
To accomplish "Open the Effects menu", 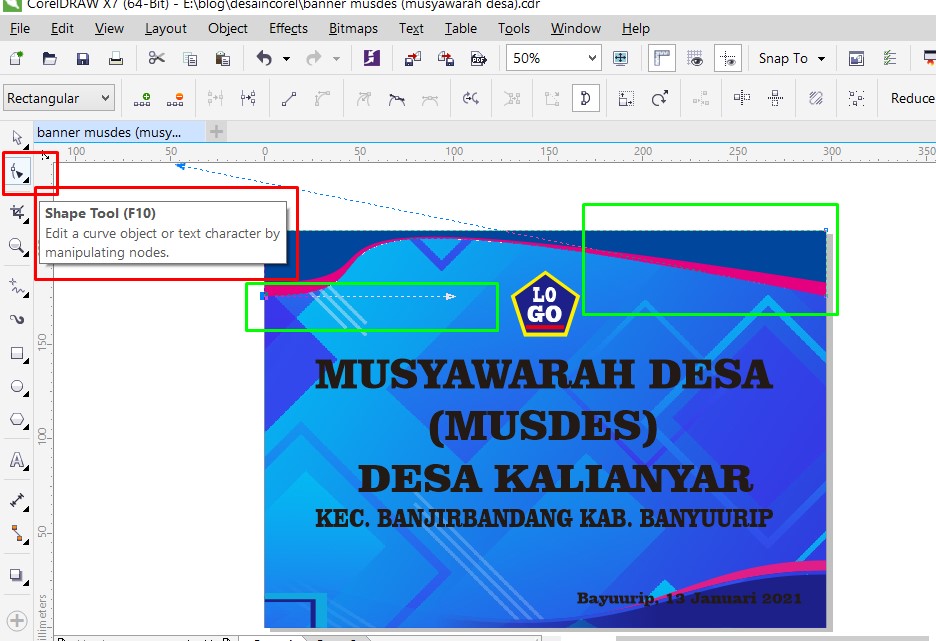I will point(287,28).
